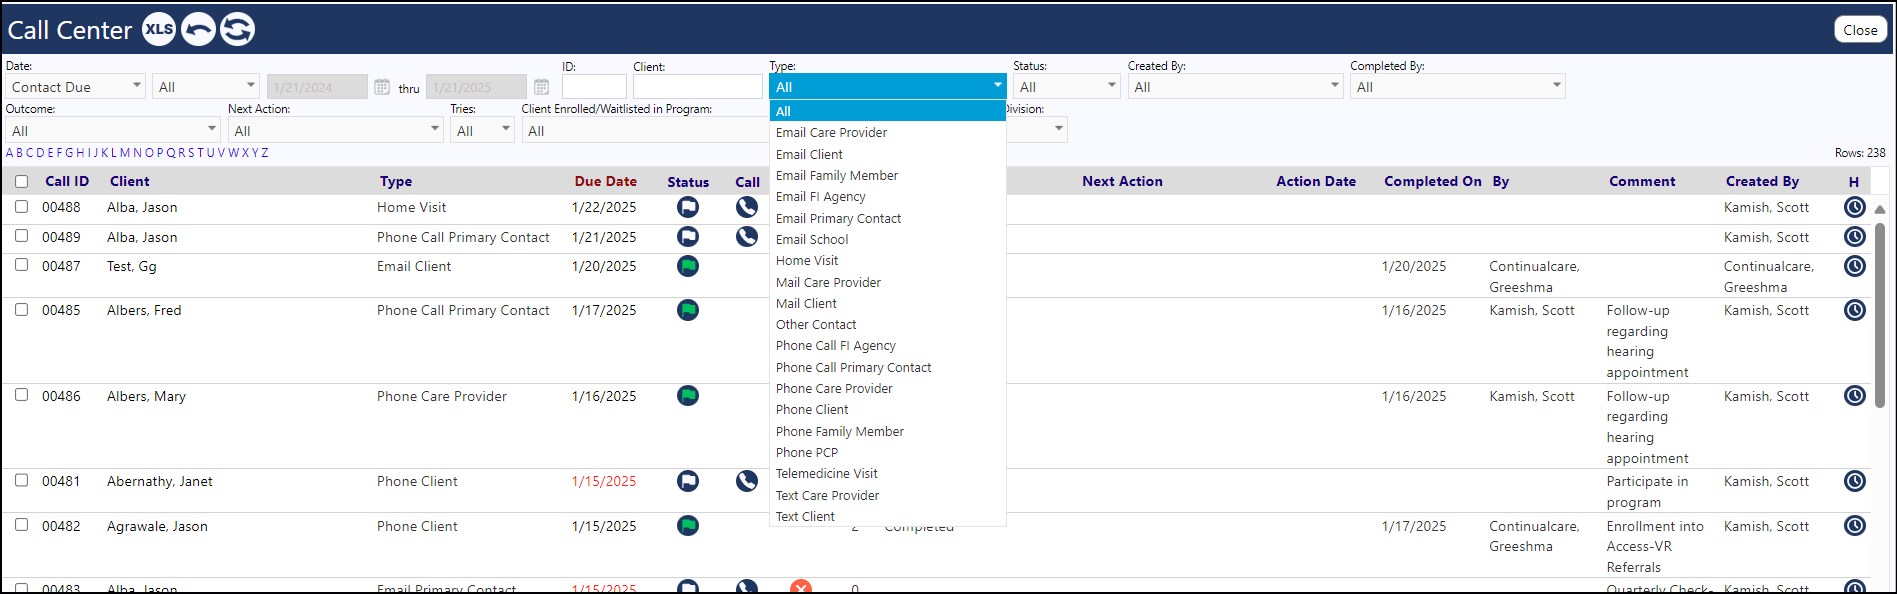Click the ID filter text box
This screenshot has height=594, width=1897.
tap(594, 87)
